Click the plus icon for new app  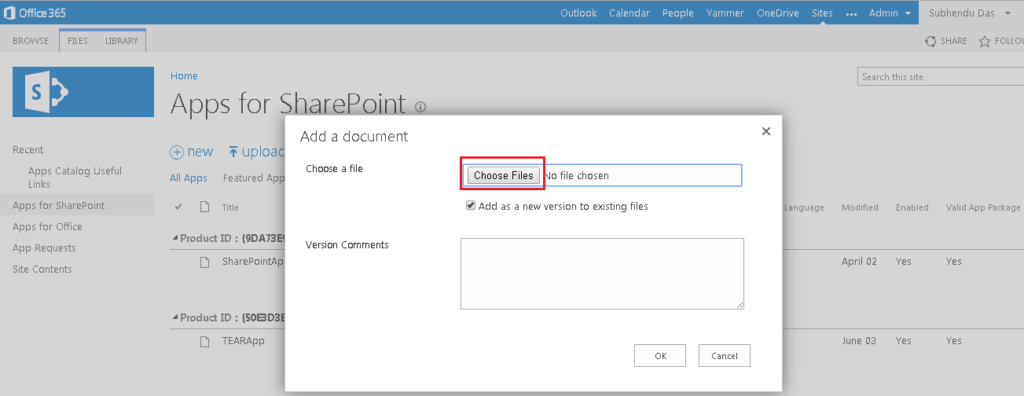pos(176,152)
